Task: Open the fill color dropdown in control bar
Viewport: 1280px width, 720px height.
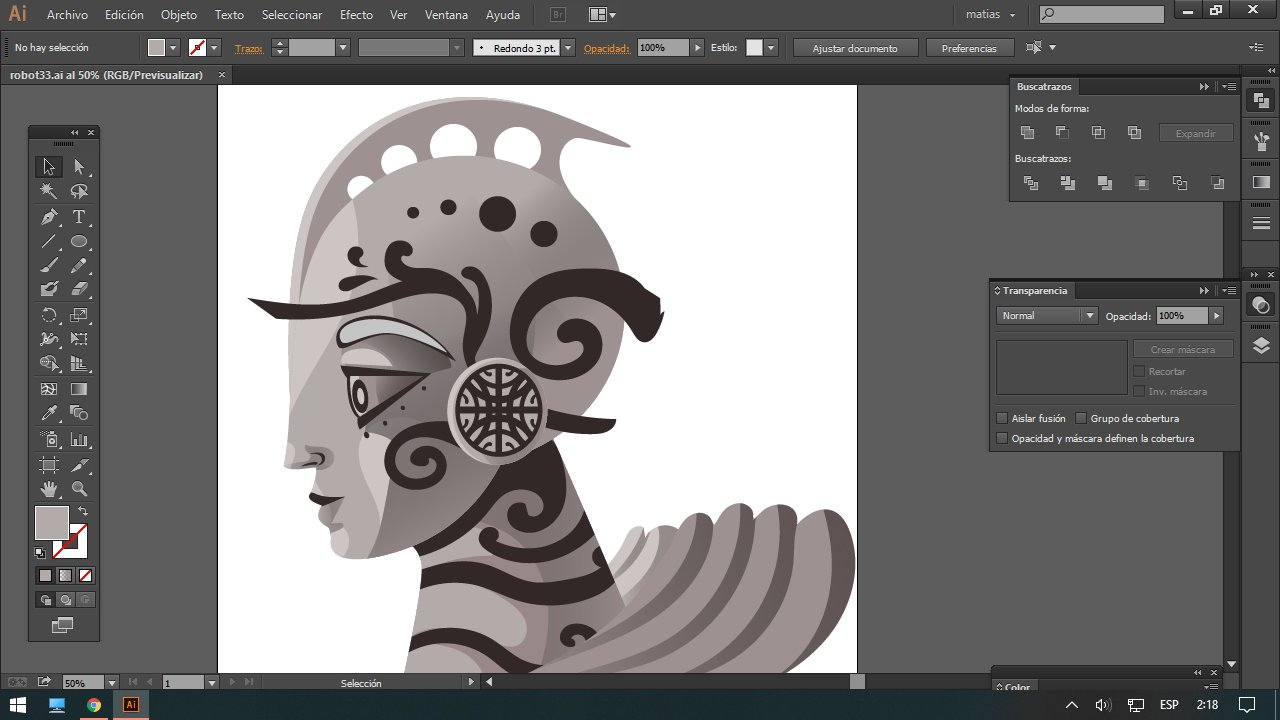Action: 173,47
